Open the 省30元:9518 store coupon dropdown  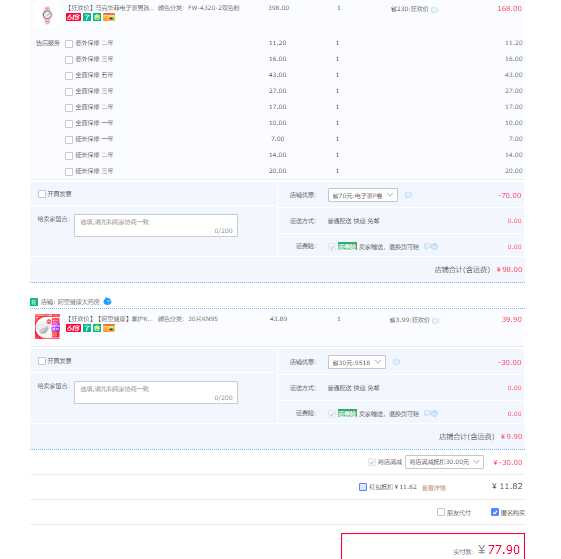[357, 362]
